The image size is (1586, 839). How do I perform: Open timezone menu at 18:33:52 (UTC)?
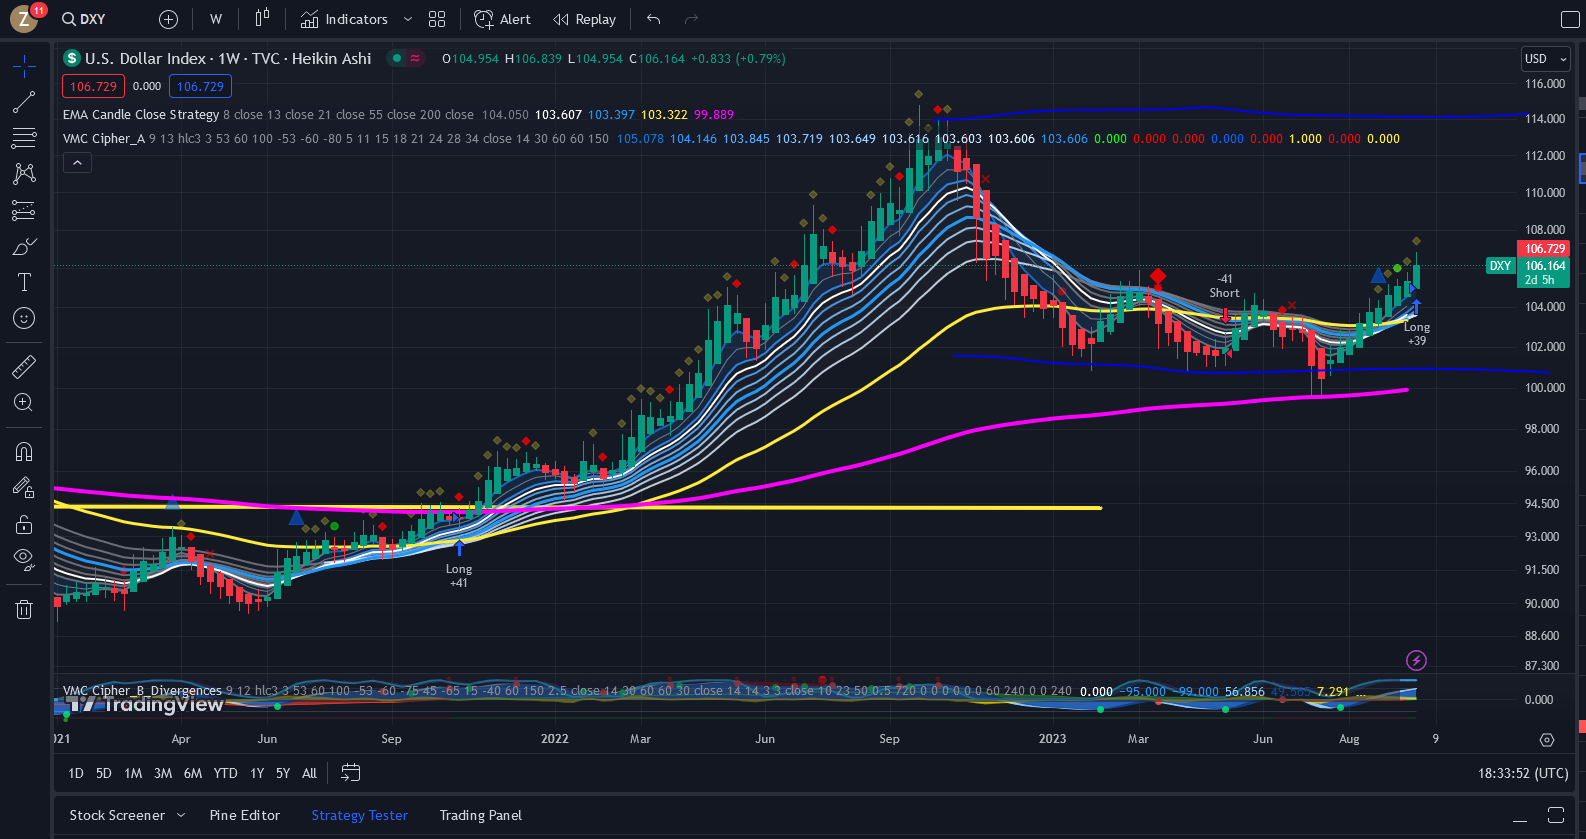click(x=1523, y=773)
